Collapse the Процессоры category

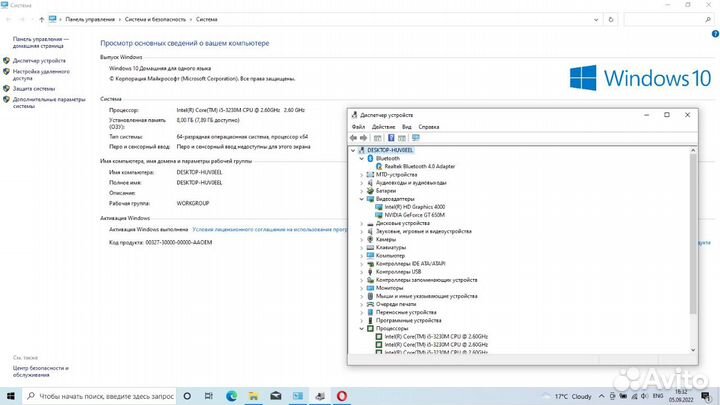[x=361, y=328]
